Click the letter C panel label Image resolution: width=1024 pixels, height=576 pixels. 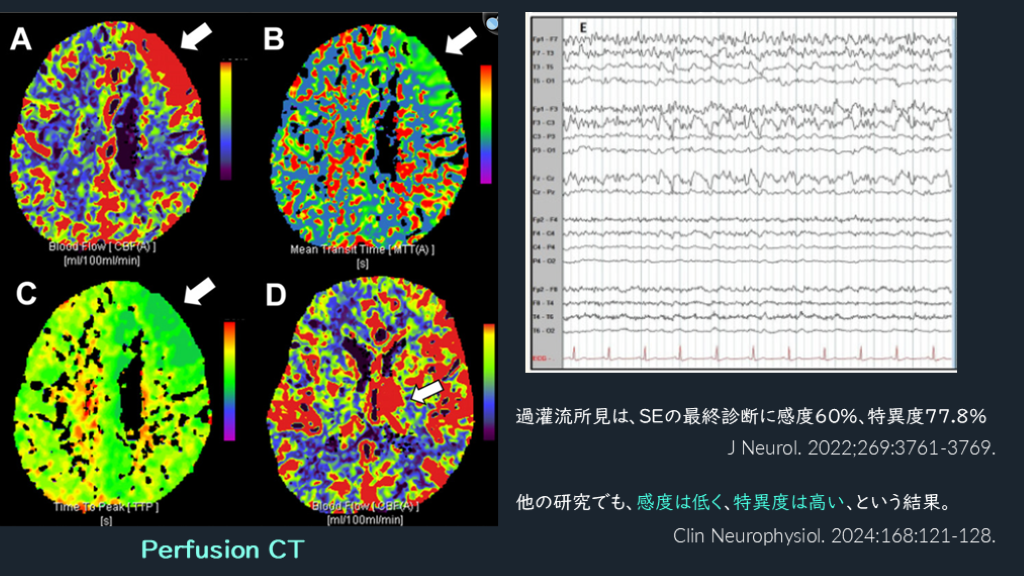[25, 294]
